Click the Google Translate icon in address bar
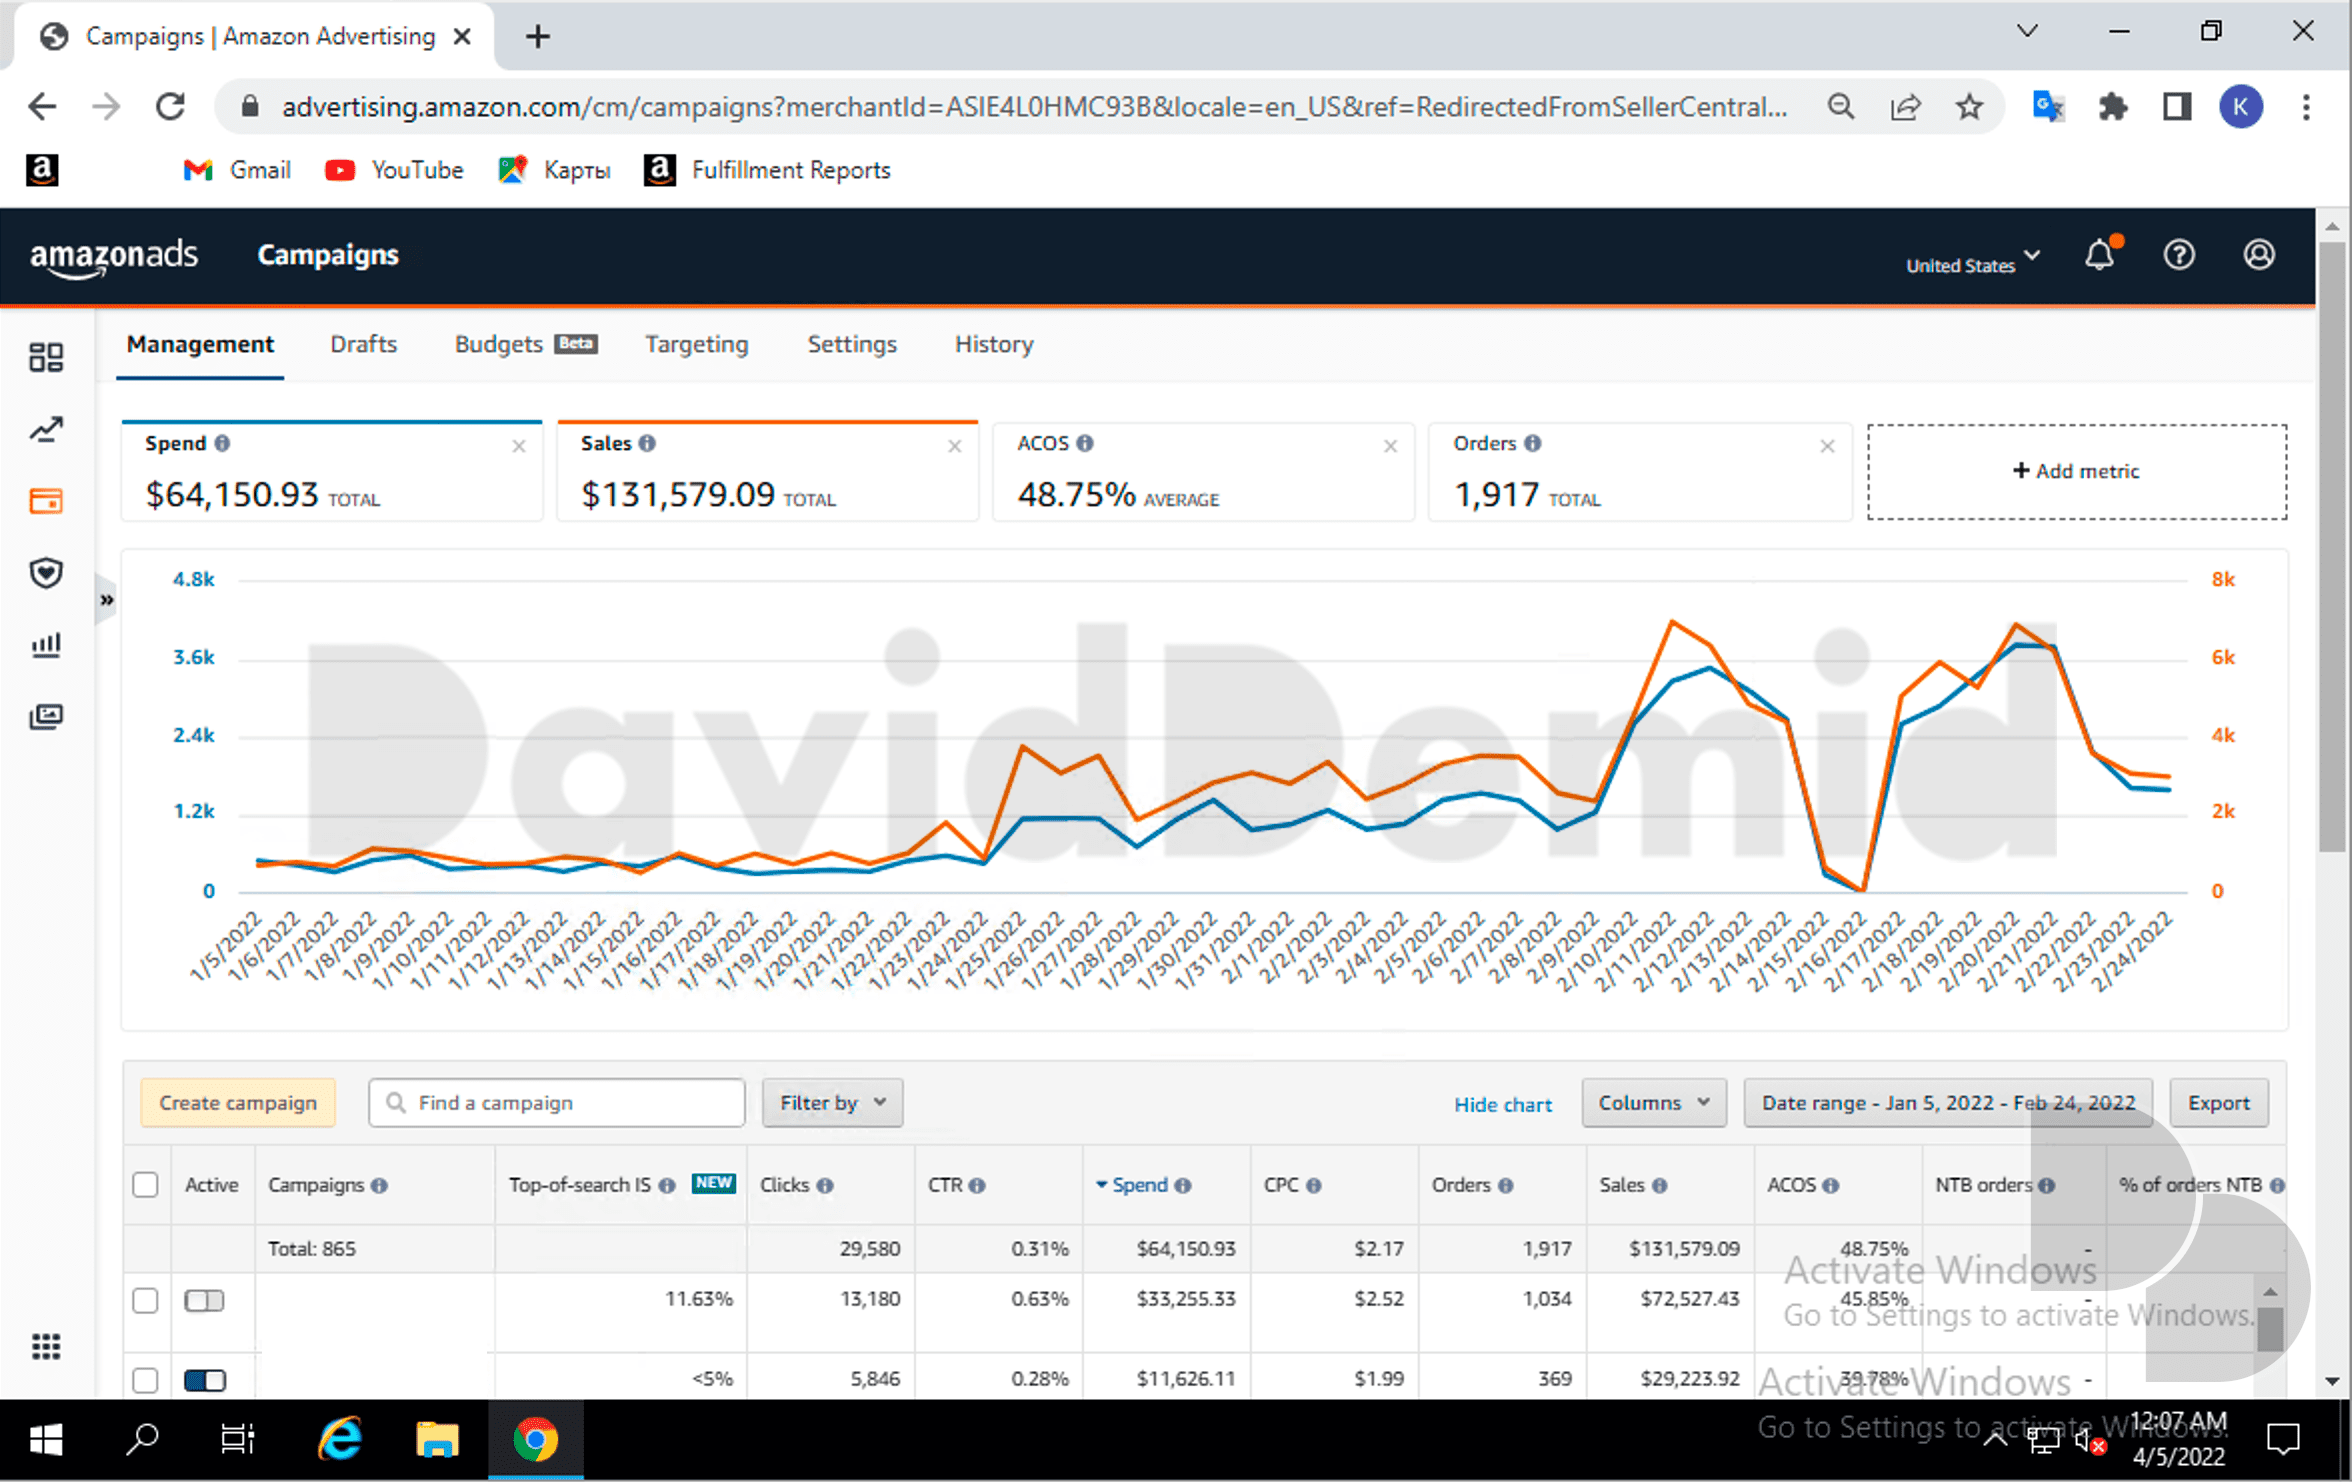Screen dimensions: 2352x1482 pos(2048,106)
